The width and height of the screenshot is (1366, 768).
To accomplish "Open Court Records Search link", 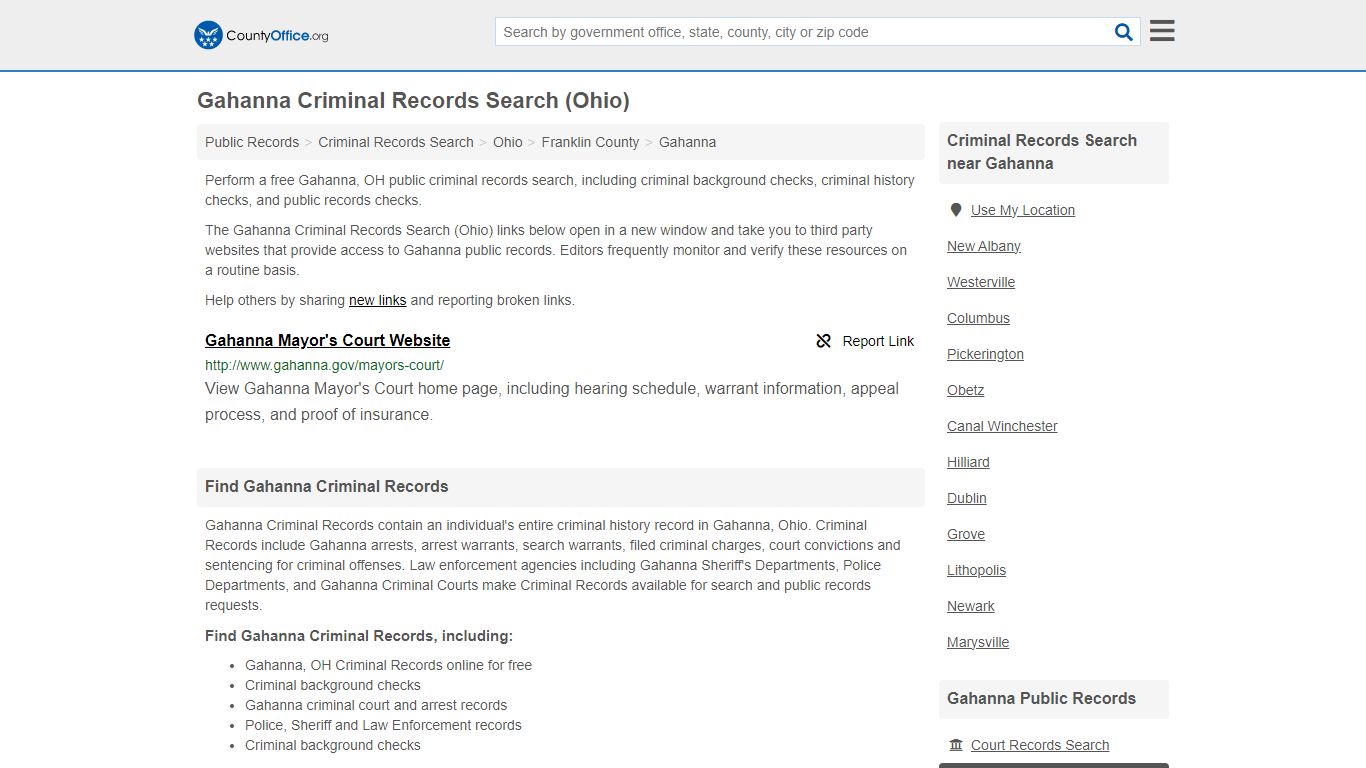I will point(1039,745).
